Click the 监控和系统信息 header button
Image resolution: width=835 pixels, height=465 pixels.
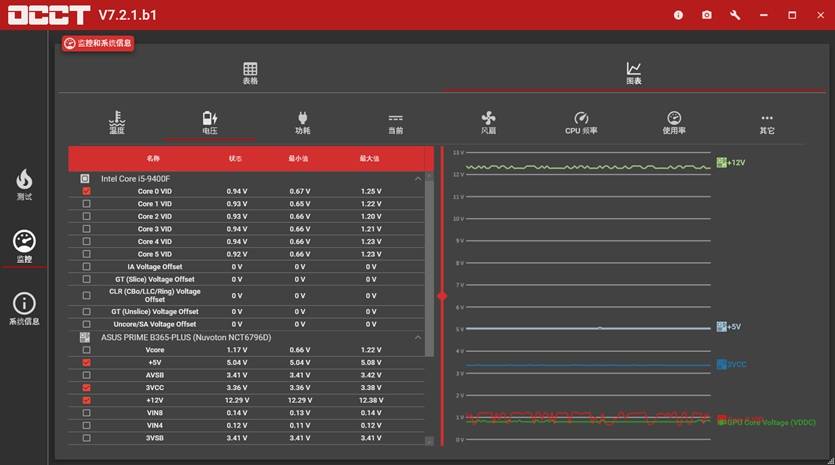pos(98,43)
